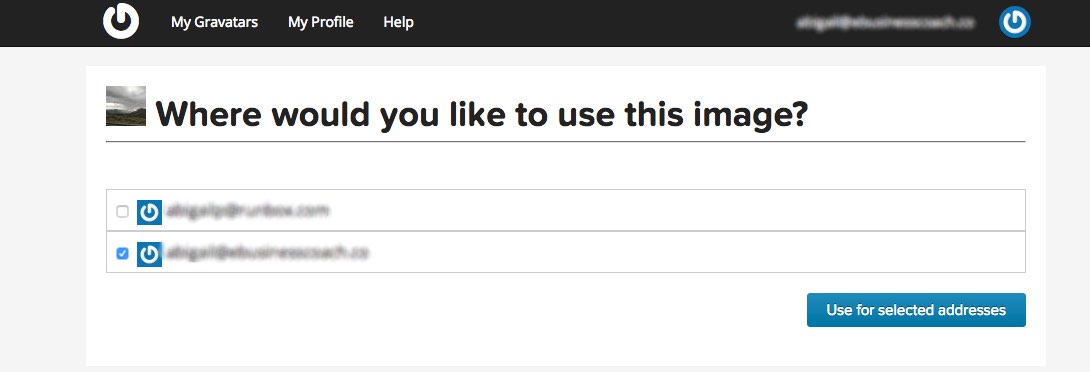Open the account avatar icon at top right
The height and width of the screenshot is (372, 1090).
click(x=1014, y=22)
